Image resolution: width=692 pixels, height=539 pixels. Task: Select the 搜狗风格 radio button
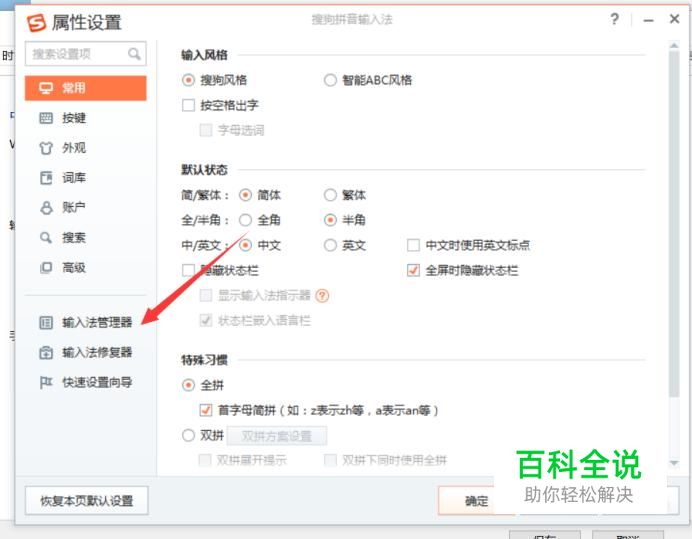coord(188,80)
